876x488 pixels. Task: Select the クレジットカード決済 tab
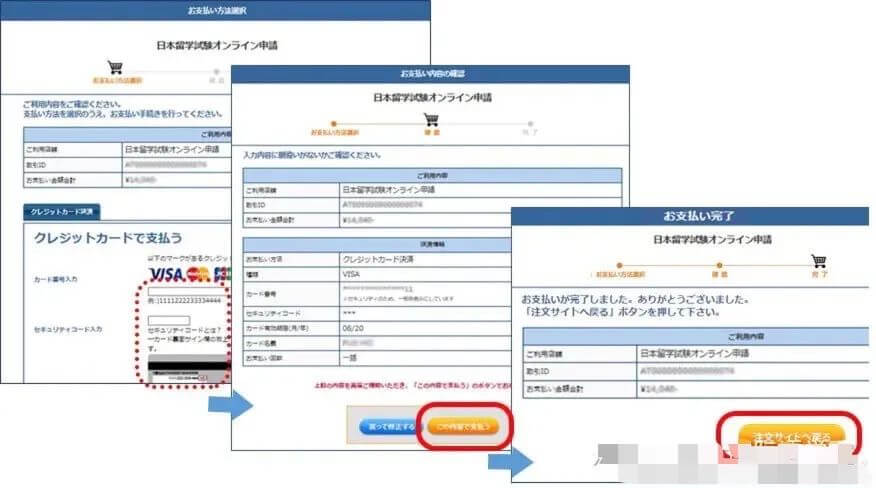coord(61,212)
